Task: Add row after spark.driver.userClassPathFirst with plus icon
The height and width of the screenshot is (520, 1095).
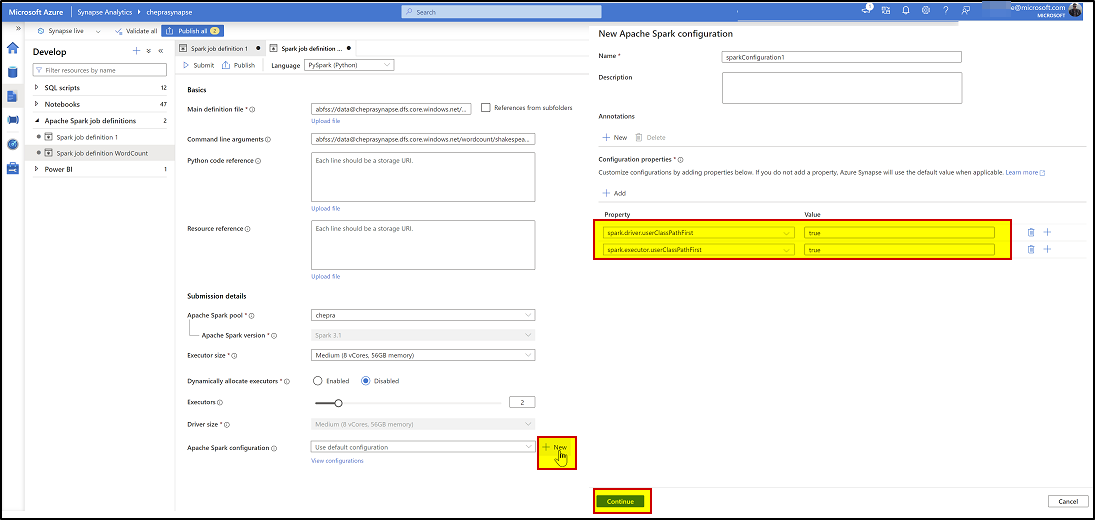Action: [1047, 232]
